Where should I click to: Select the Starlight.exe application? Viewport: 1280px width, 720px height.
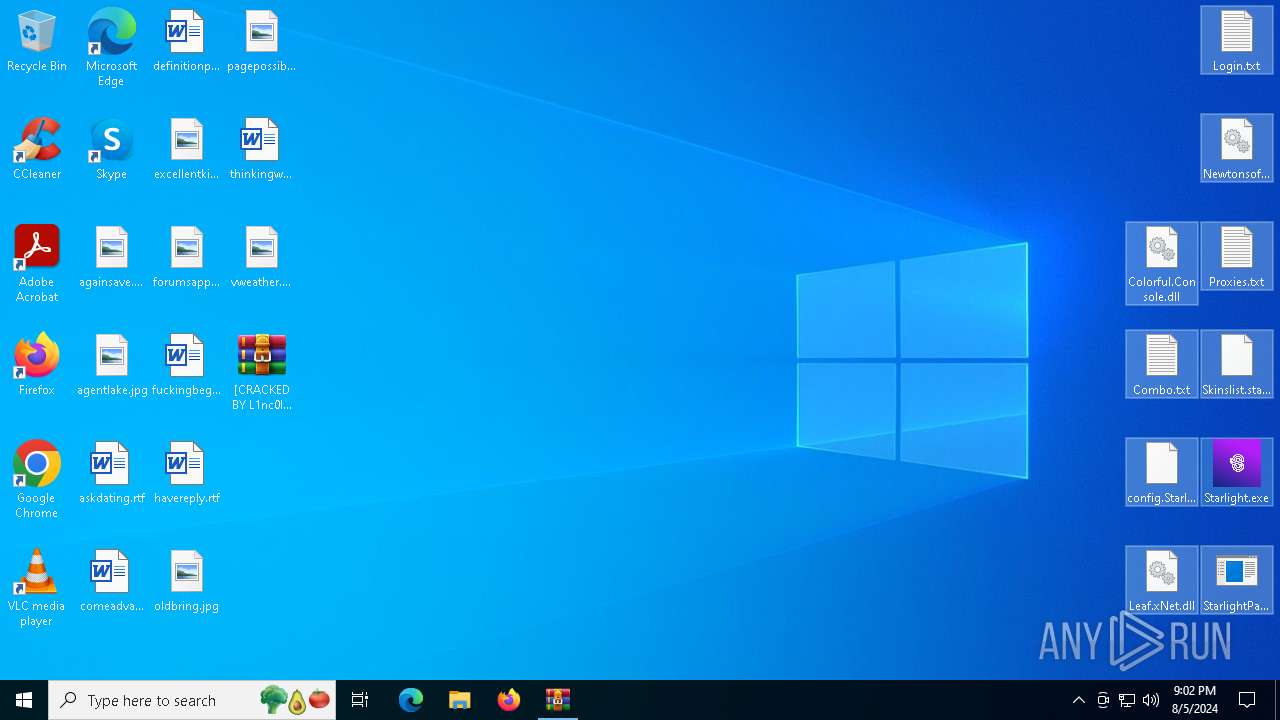click(1237, 472)
